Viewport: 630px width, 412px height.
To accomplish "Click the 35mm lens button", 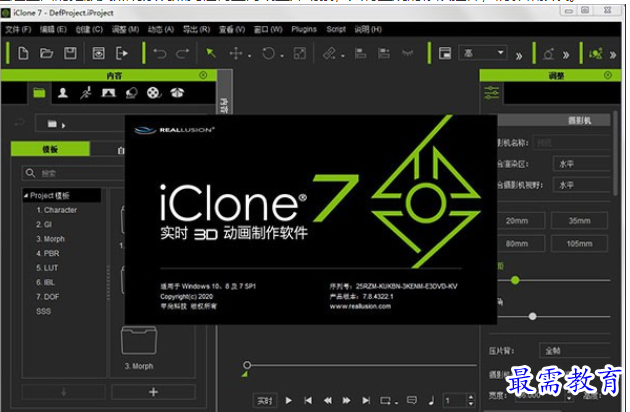I will [x=579, y=221].
